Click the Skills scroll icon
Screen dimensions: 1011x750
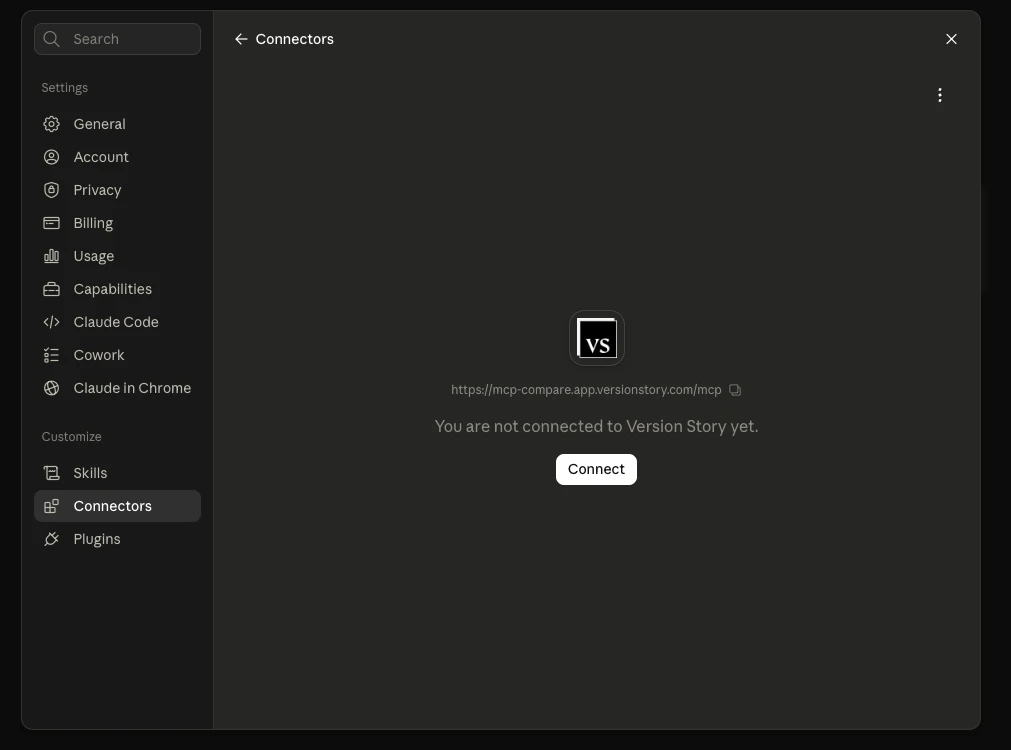[x=52, y=473]
